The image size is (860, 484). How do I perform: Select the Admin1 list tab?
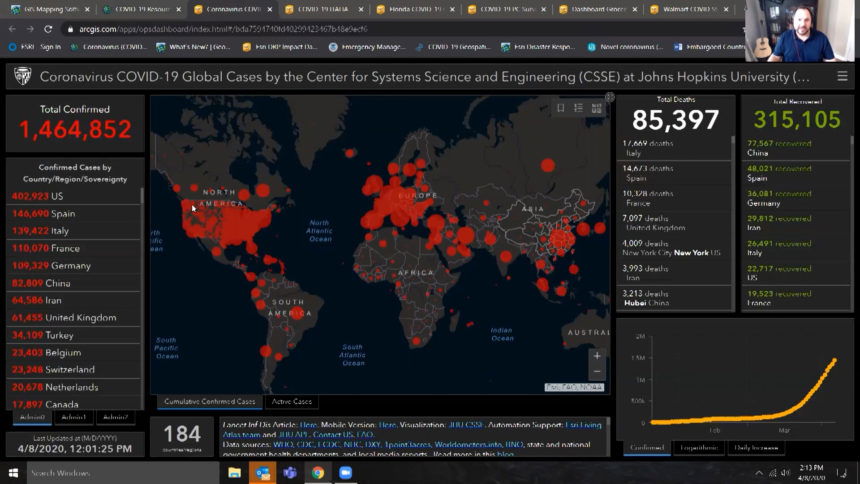pyautogui.click(x=73, y=417)
